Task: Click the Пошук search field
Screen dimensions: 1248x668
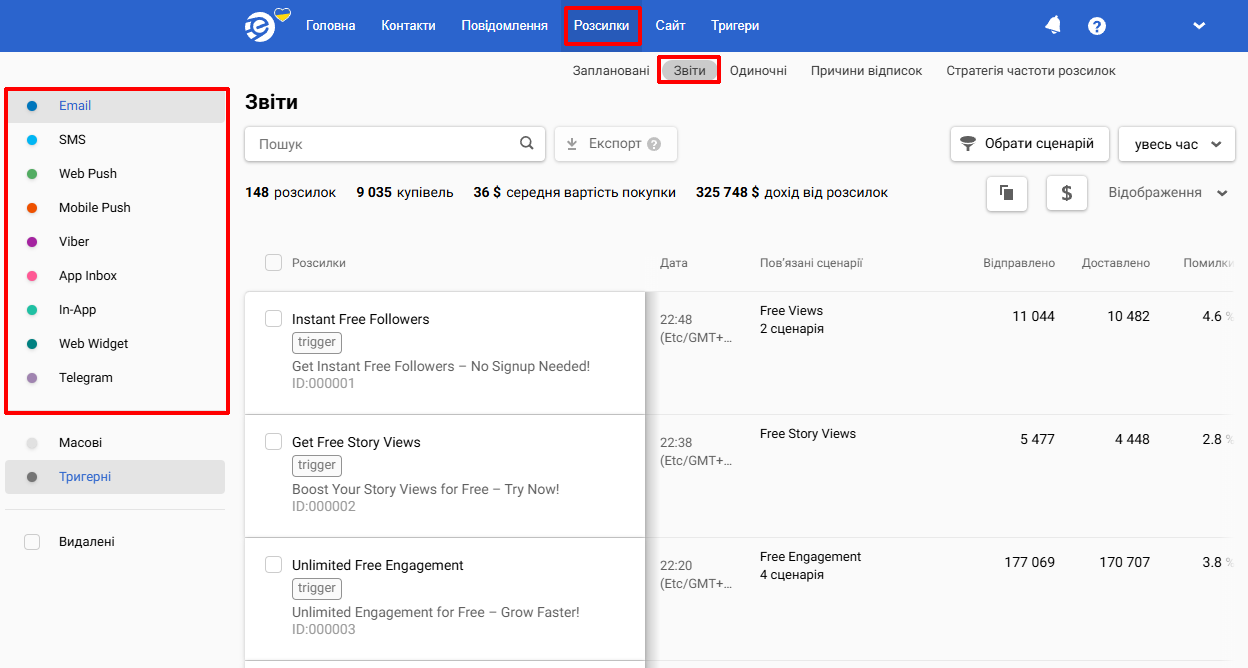Action: pos(395,144)
